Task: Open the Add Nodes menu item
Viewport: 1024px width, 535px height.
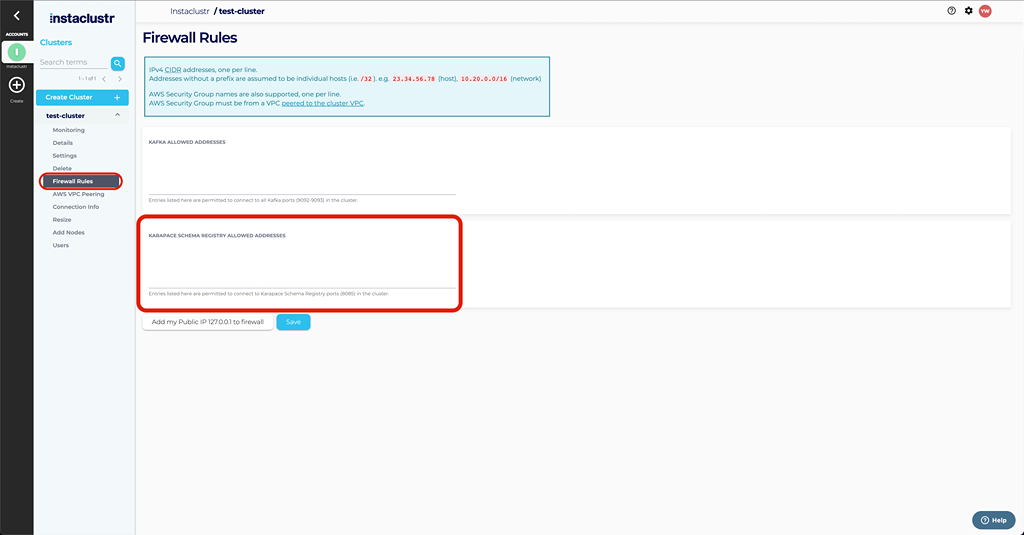Action: click(x=68, y=232)
